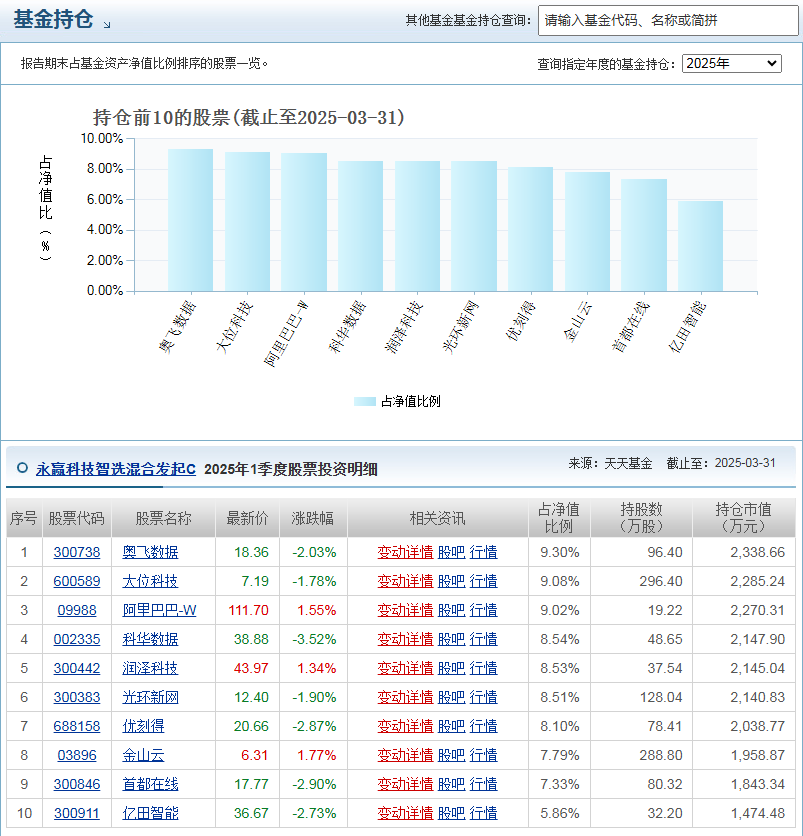
Task: Open stock code 300846 link
Action: 77,784
